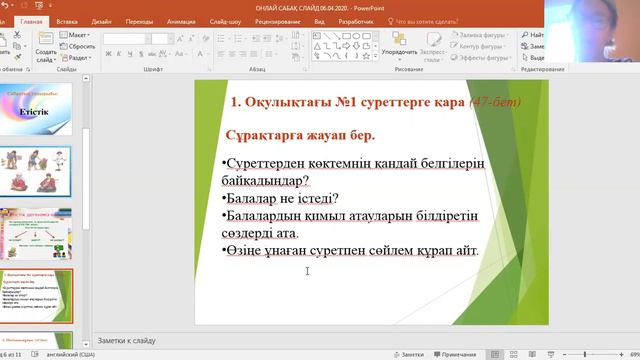Click the zoom slider in status bar
Screen dimensions: 640x360
(593, 355)
